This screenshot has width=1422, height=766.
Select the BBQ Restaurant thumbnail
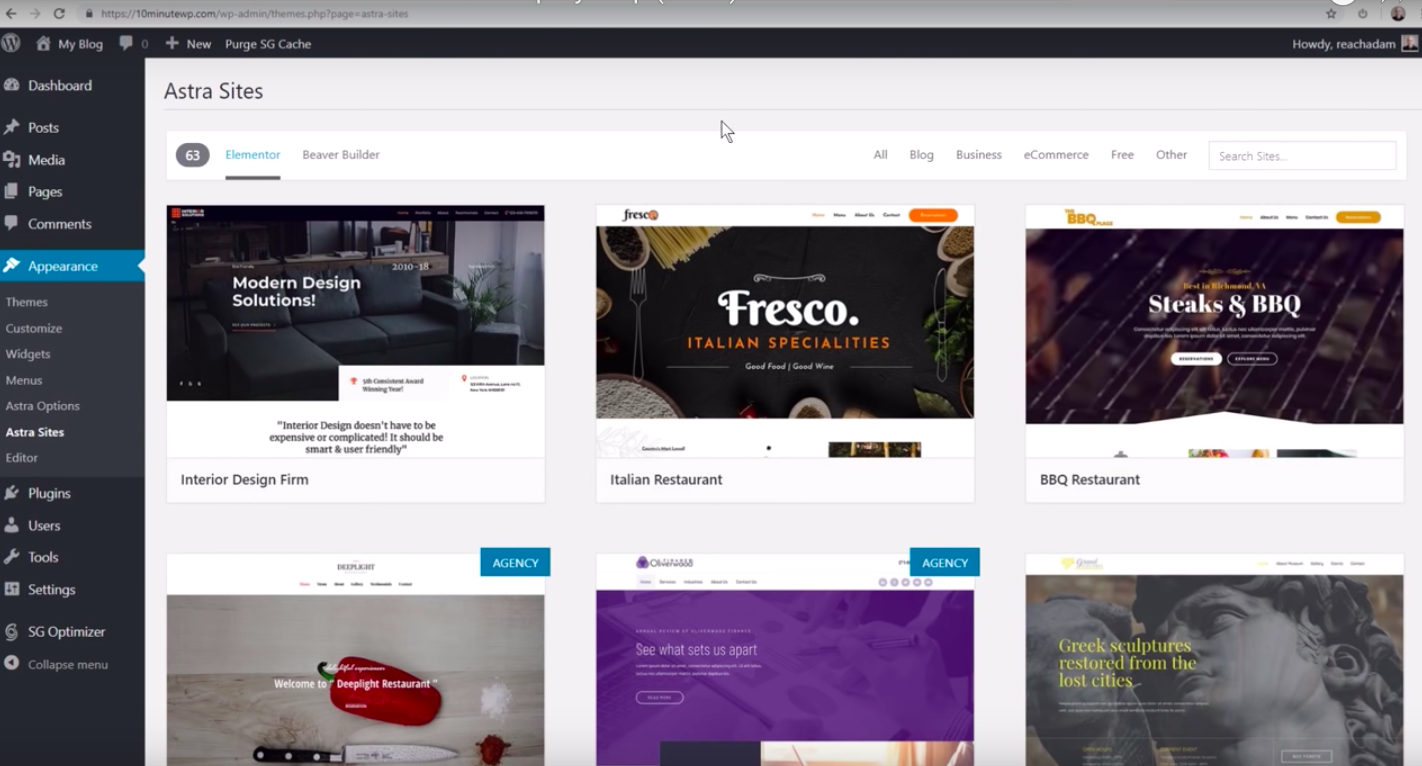[x=1214, y=331]
